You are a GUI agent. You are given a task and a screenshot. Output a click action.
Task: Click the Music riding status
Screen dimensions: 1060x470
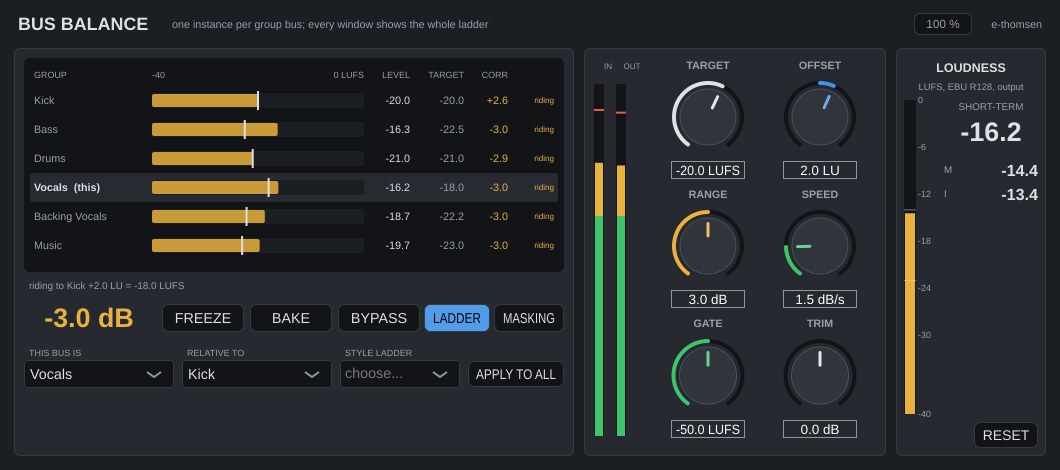544,245
